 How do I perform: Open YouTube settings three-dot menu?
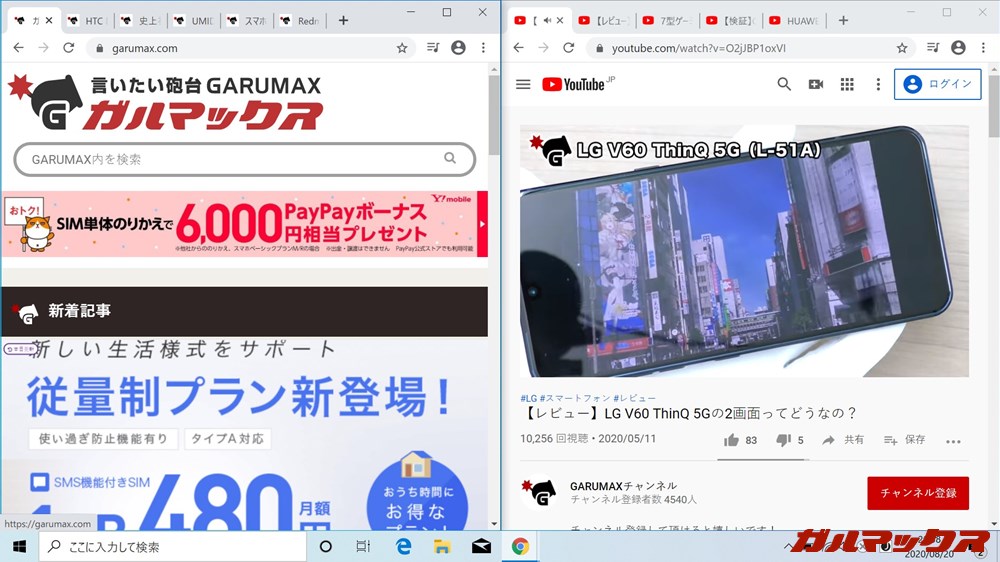[877, 85]
